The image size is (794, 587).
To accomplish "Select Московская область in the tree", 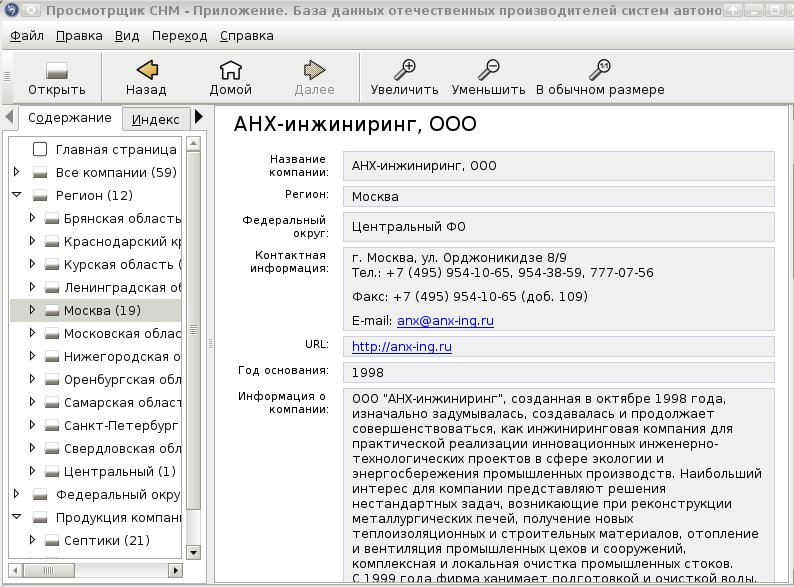I will pos(122,334).
